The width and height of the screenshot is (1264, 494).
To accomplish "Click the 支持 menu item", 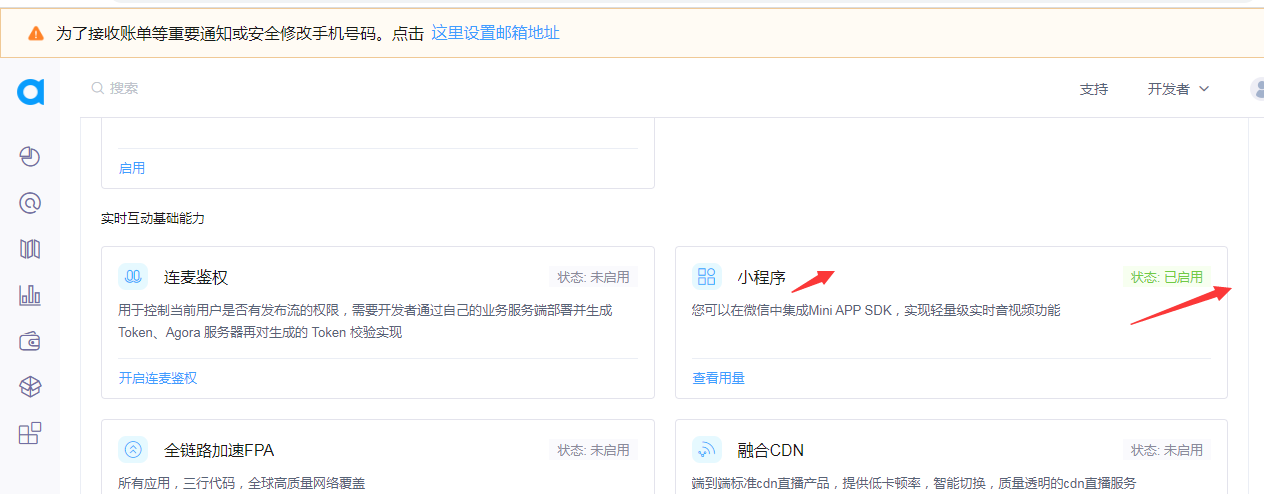I will pyautogui.click(x=1094, y=89).
